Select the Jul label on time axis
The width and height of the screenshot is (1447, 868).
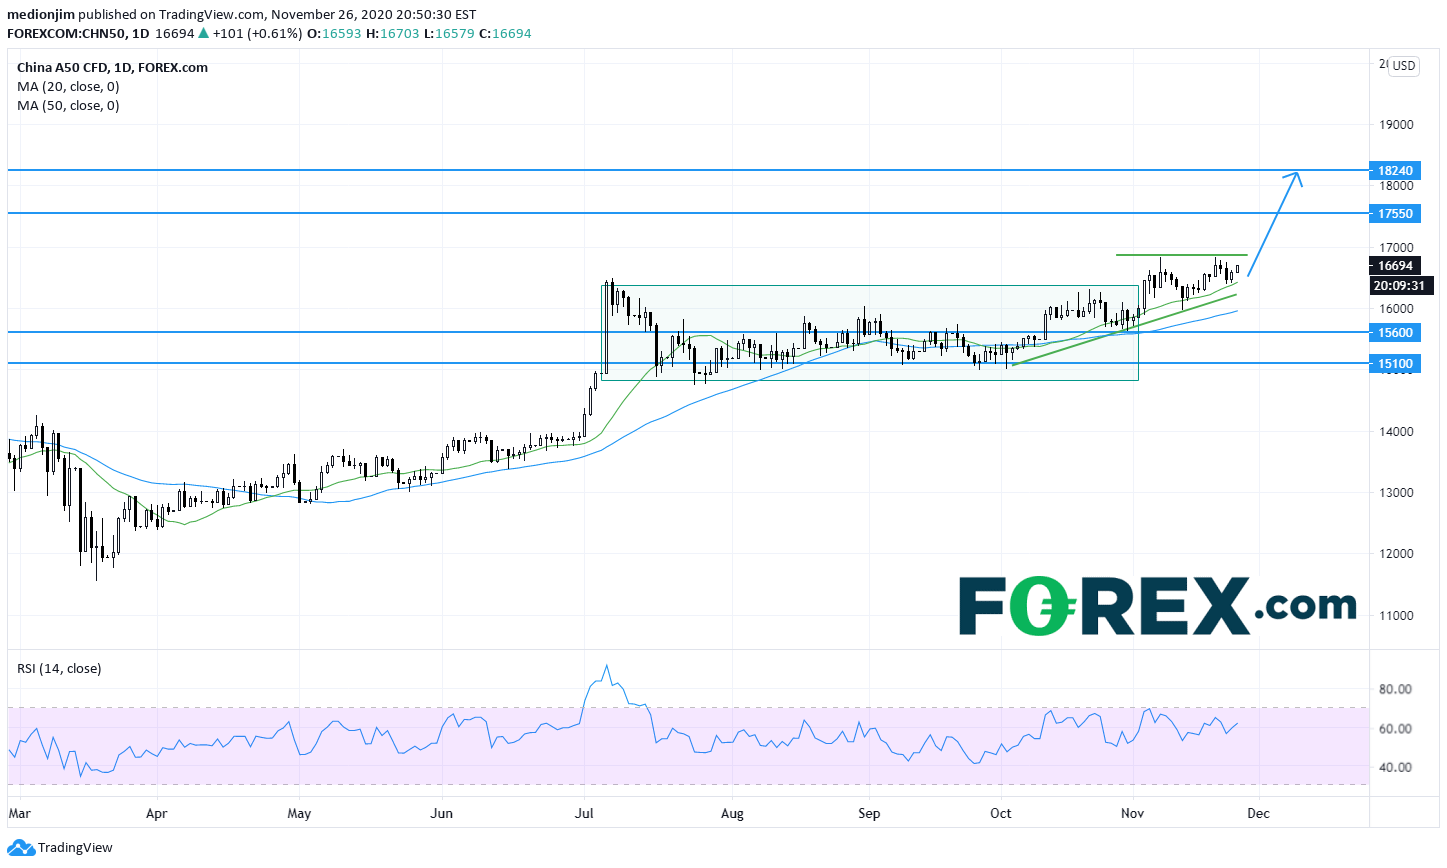click(x=584, y=814)
